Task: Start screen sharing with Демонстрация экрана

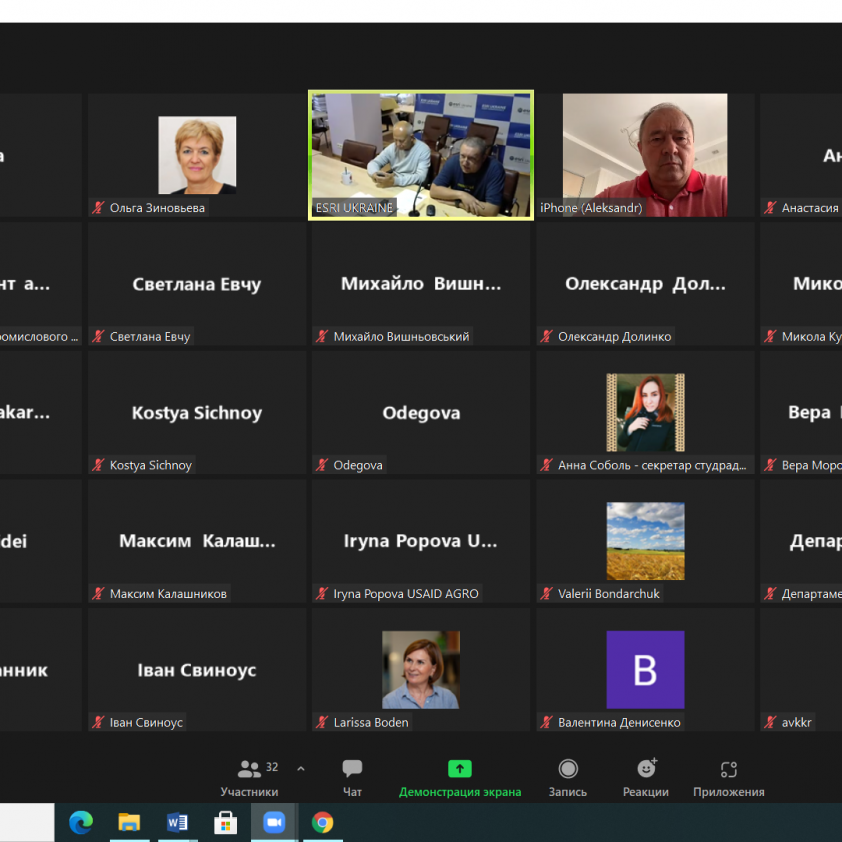Action: [x=459, y=769]
